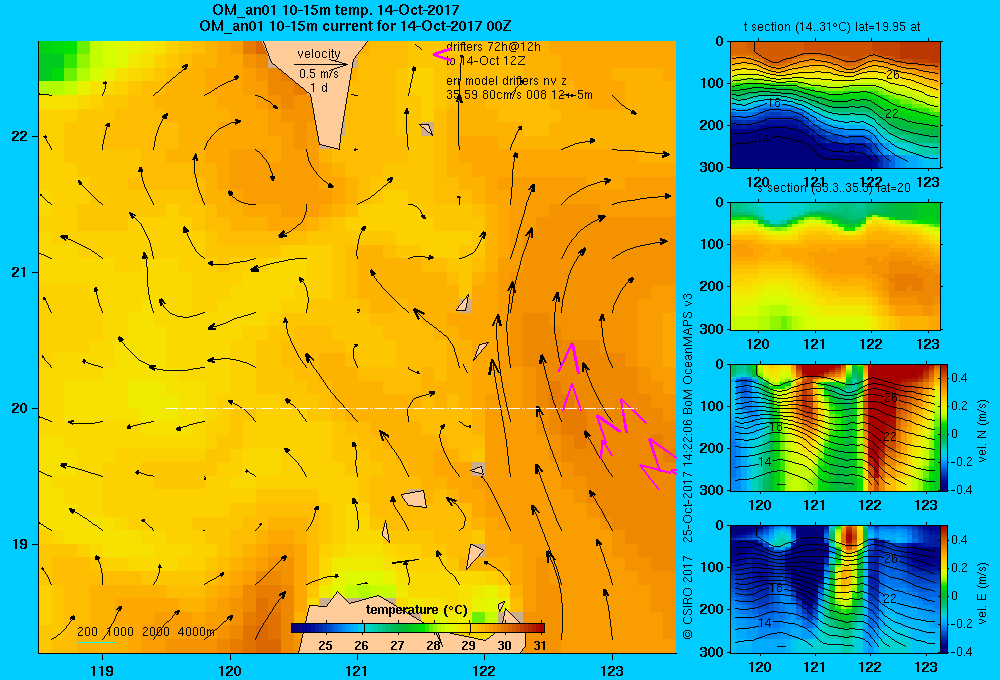1000x680 pixels.
Task: Click the "4000m" bathymetry depth legend value
Action: click(x=196, y=632)
